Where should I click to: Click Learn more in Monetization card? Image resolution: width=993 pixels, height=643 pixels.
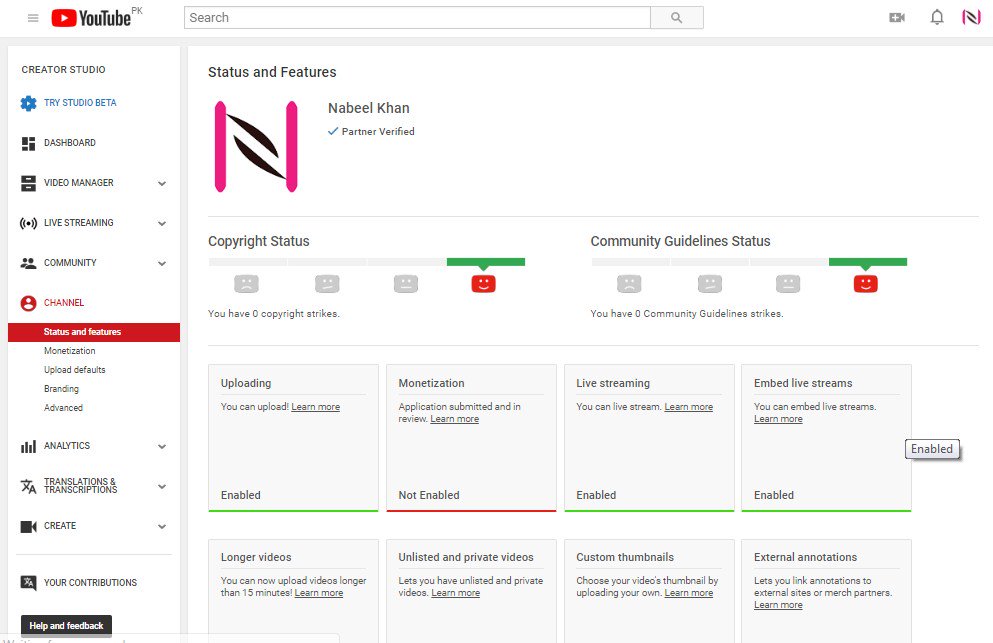(455, 419)
